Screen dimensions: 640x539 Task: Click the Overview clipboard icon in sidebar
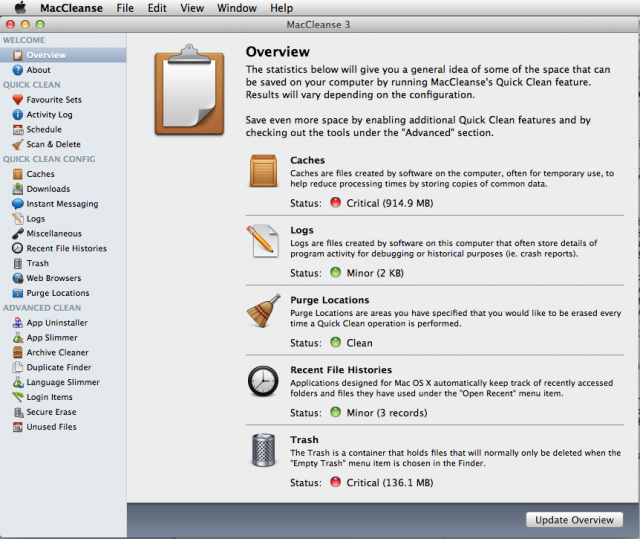pyautogui.click(x=18, y=55)
